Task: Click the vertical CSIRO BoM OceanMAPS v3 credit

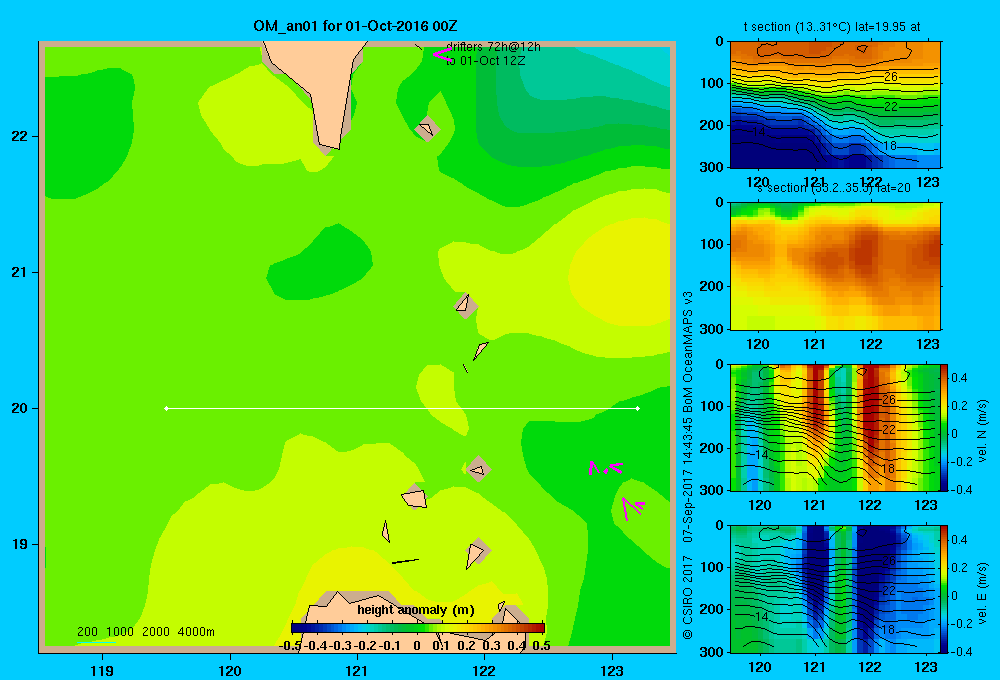Action: click(x=688, y=465)
